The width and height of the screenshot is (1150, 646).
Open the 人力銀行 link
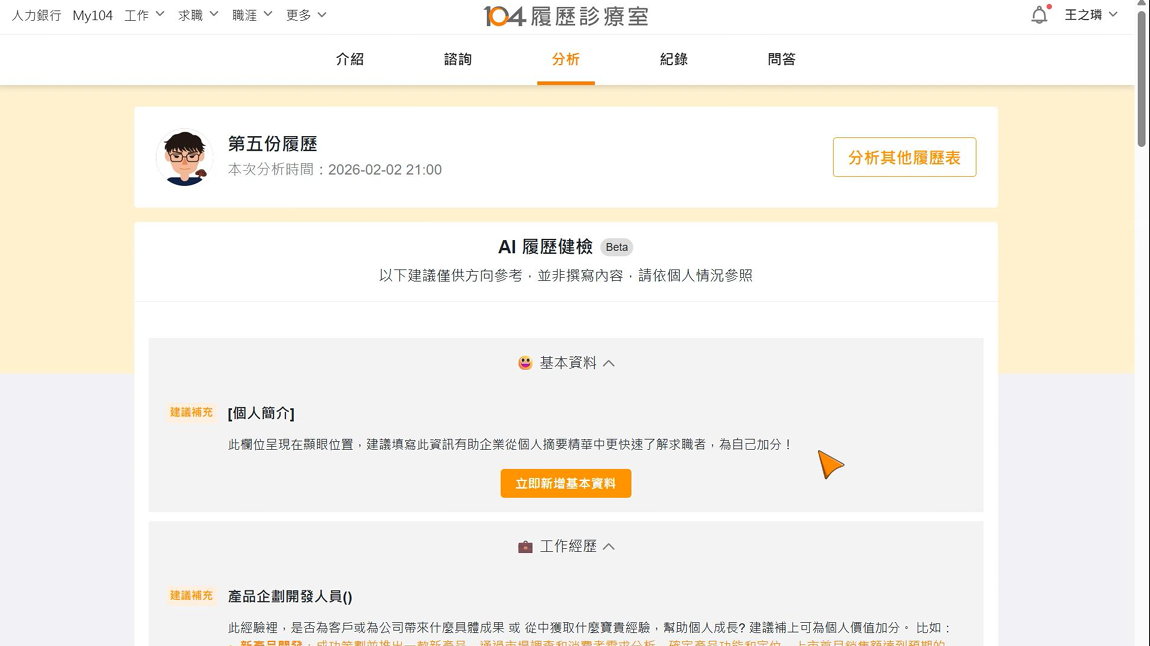pos(36,15)
